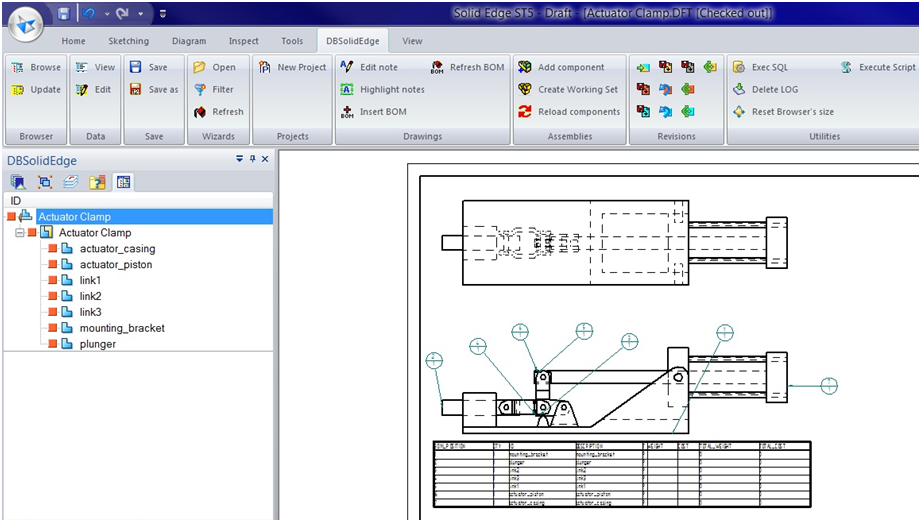
Task: Click Update in the Browser group
Action: (36, 90)
